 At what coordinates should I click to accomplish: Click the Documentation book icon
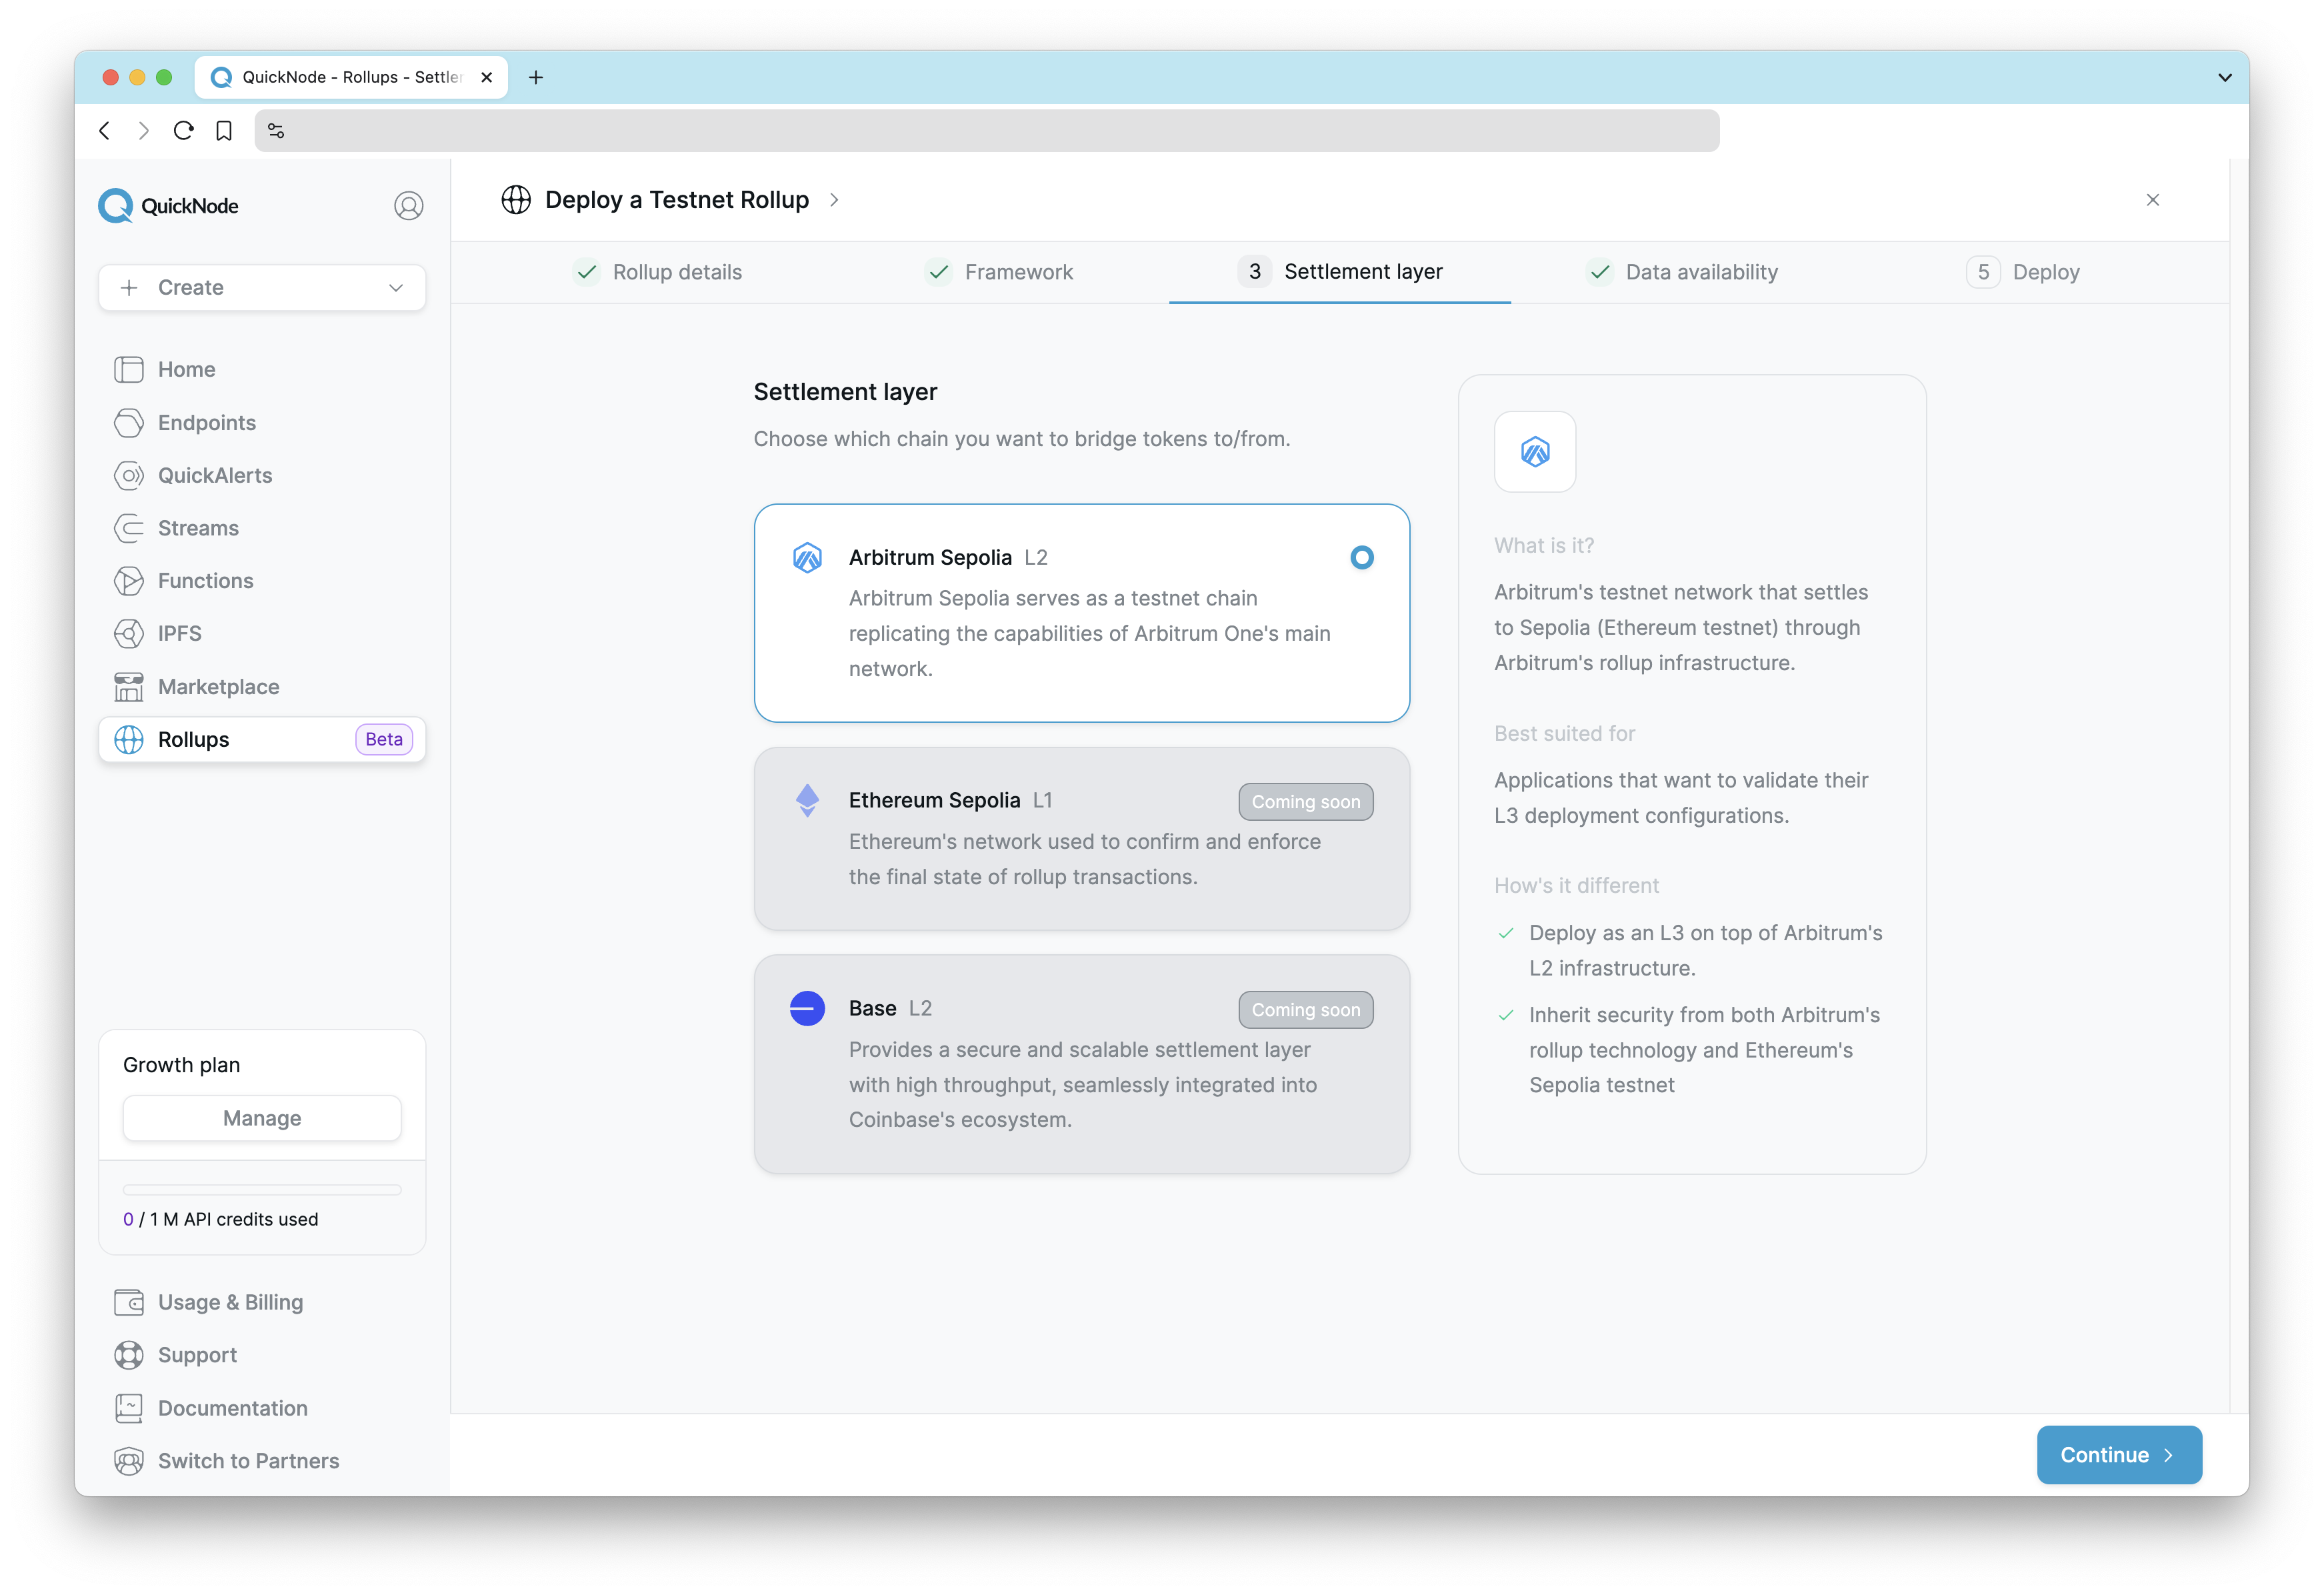pyautogui.click(x=129, y=1408)
